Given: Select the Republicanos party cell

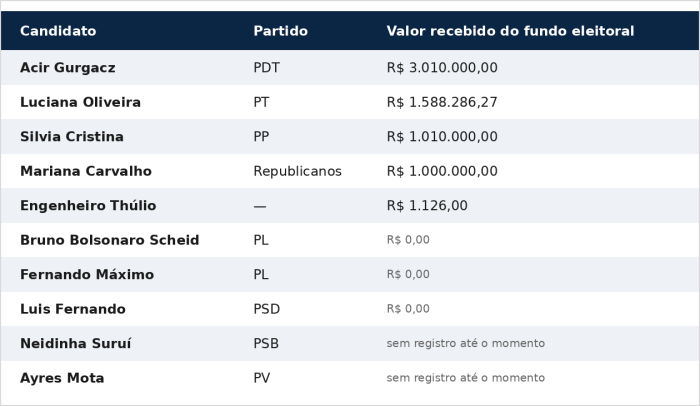Looking at the screenshot, I should (297, 171).
